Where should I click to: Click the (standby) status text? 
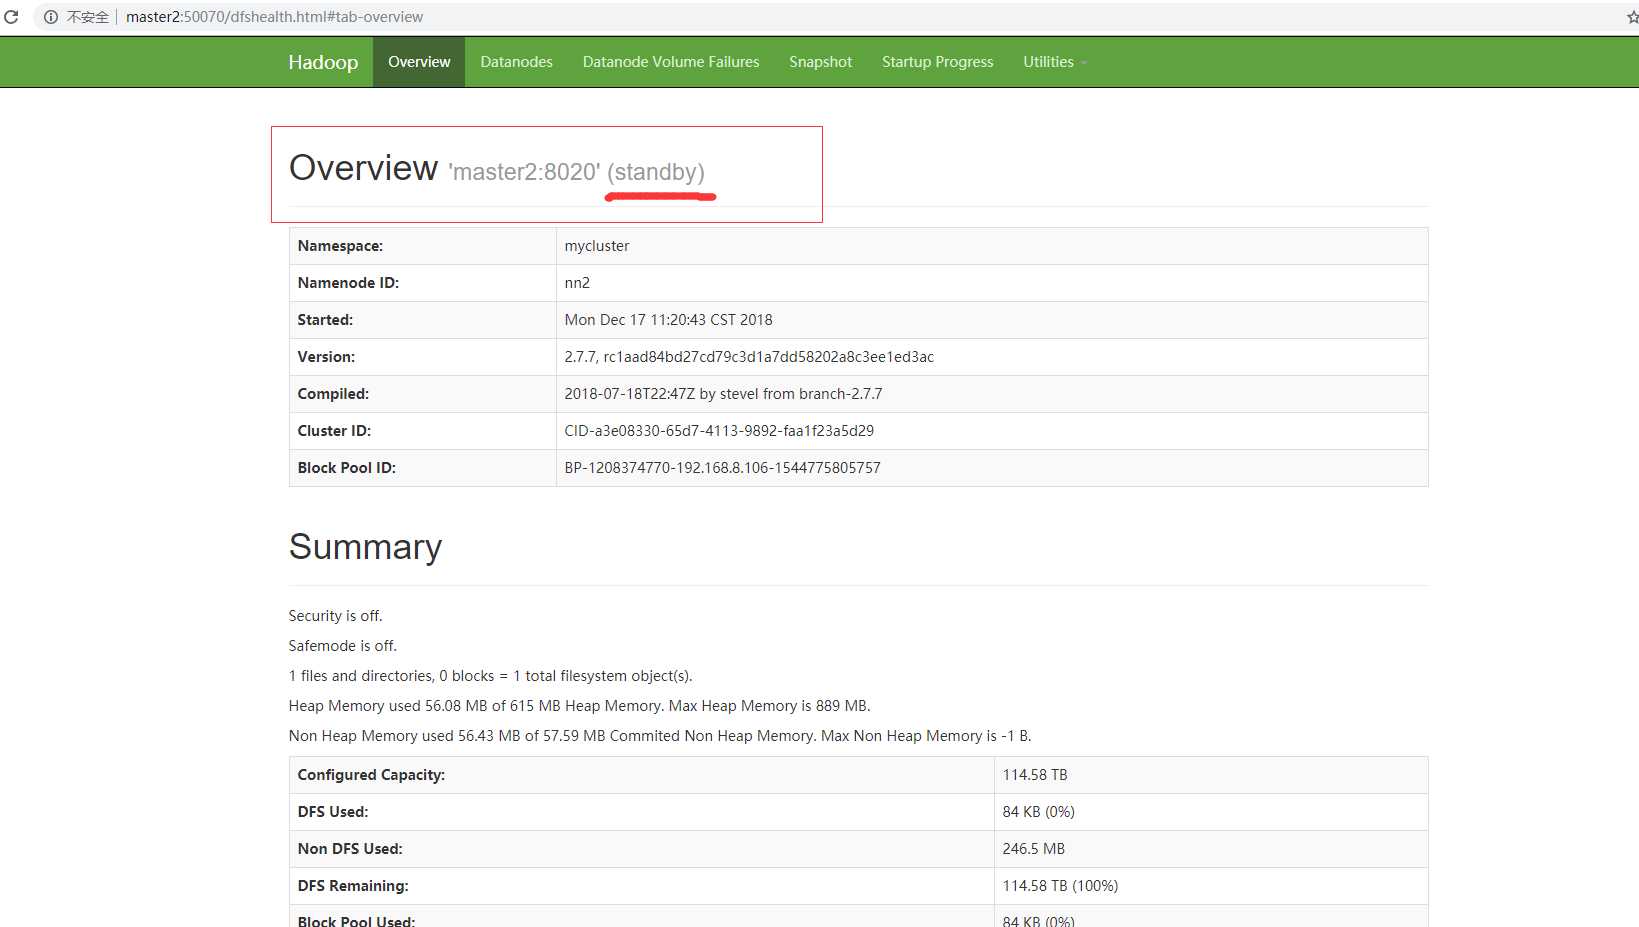pyautogui.click(x=656, y=172)
